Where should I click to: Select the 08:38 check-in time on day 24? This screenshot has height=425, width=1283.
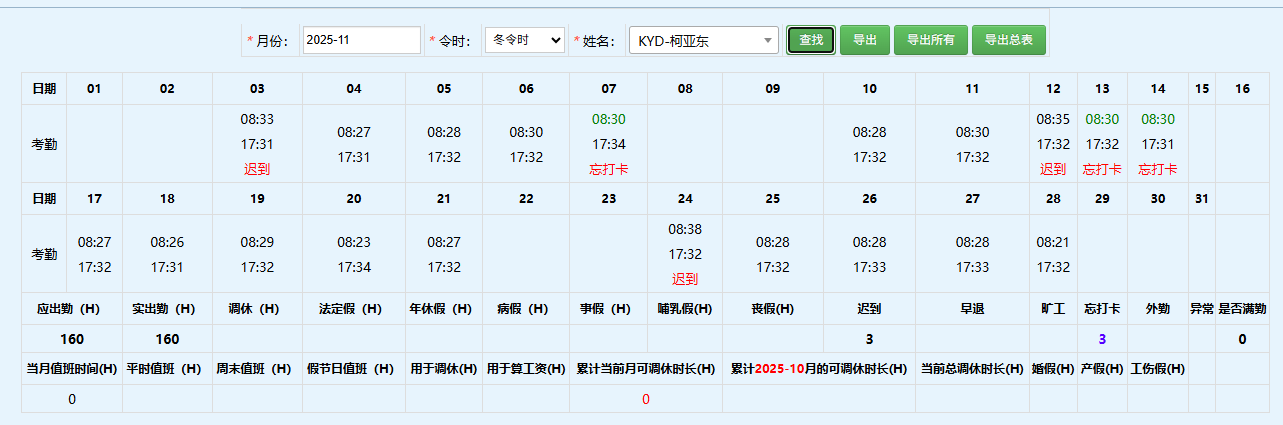685,229
